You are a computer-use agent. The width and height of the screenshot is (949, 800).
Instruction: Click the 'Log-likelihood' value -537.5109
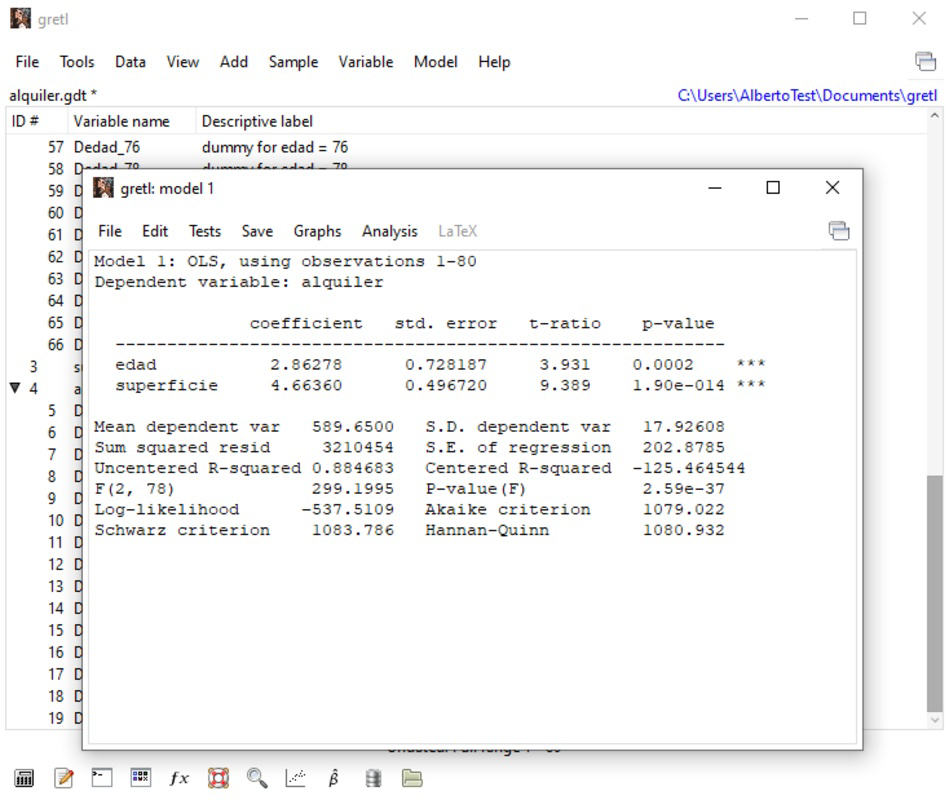(348, 509)
